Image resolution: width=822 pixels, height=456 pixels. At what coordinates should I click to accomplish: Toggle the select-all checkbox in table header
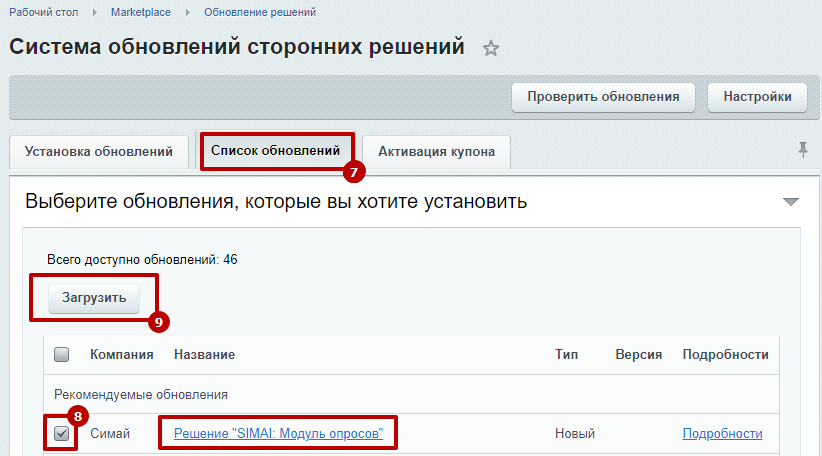(61, 355)
